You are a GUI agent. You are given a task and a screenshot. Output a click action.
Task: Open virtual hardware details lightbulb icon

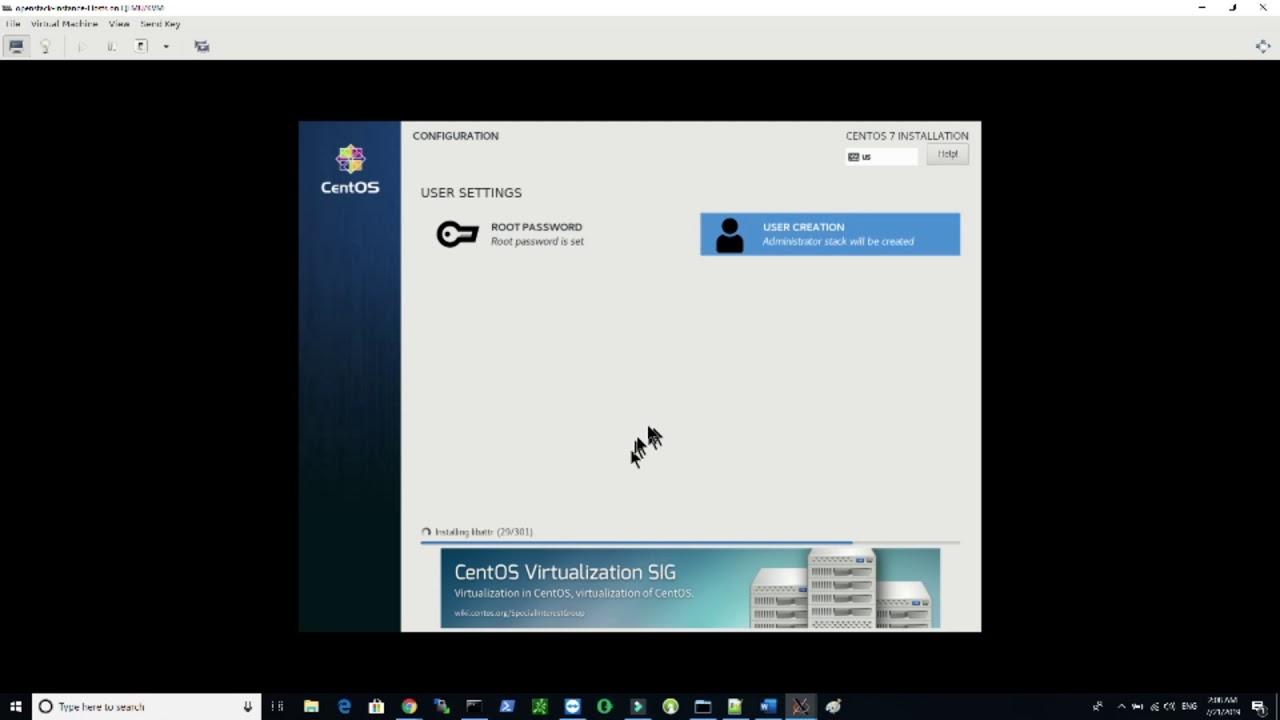pos(45,46)
